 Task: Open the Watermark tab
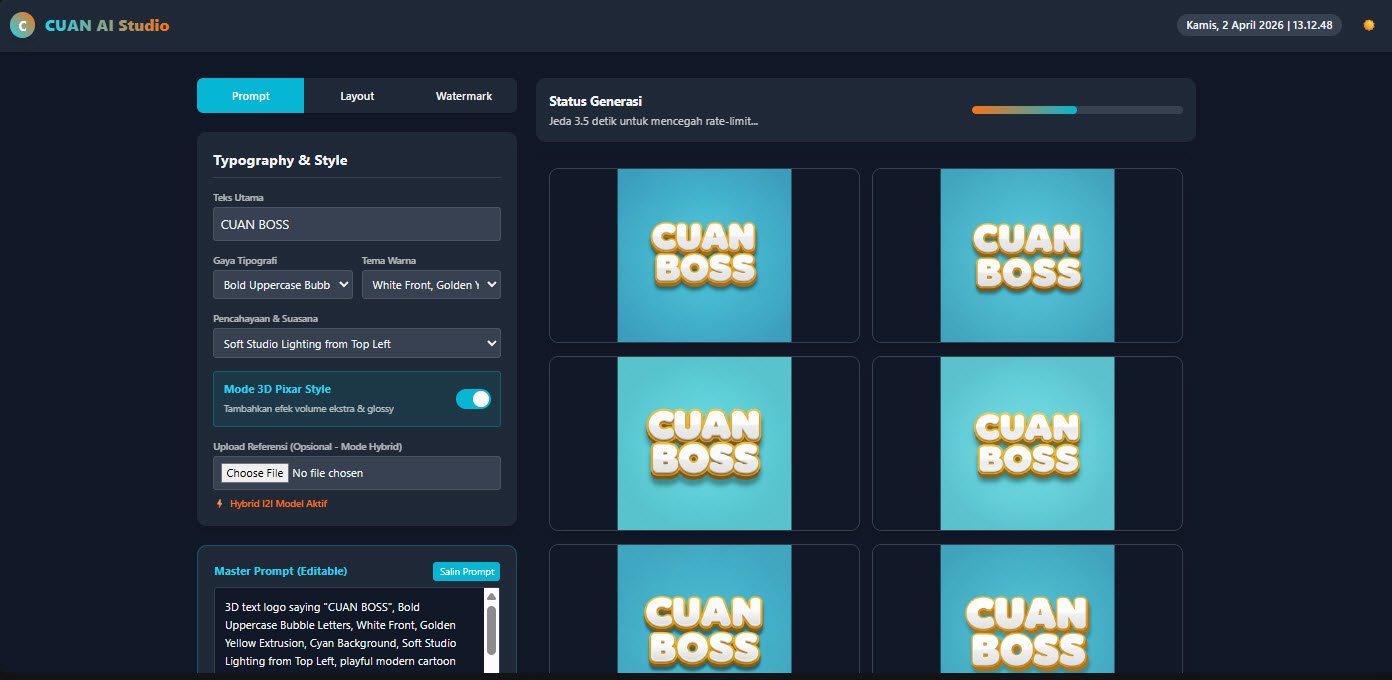click(464, 96)
